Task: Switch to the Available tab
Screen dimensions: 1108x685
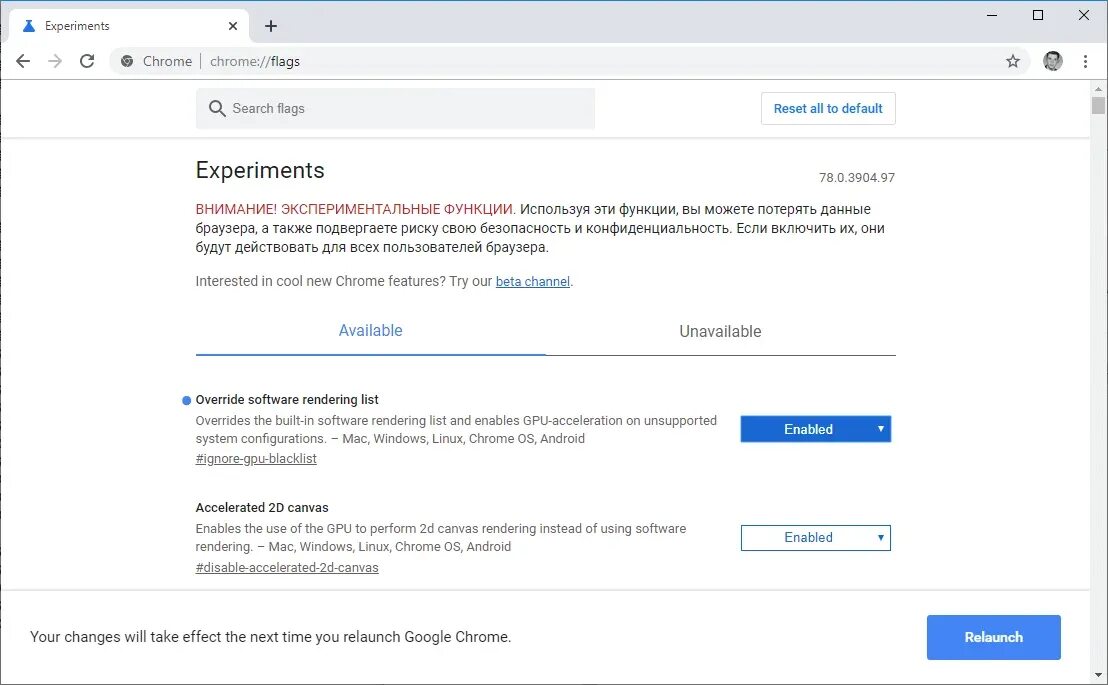Action: point(370,331)
